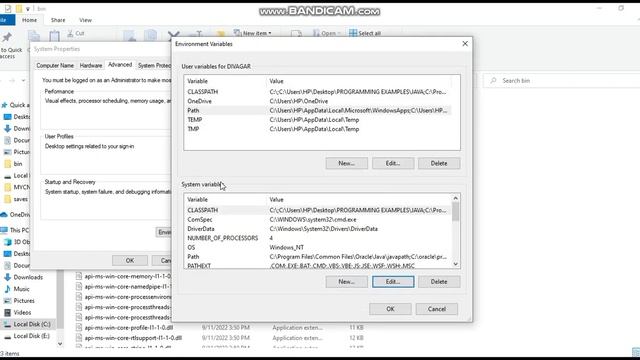Select the OneDrive user variable row
The height and width of the screenshot is (360, 640).
318,101
